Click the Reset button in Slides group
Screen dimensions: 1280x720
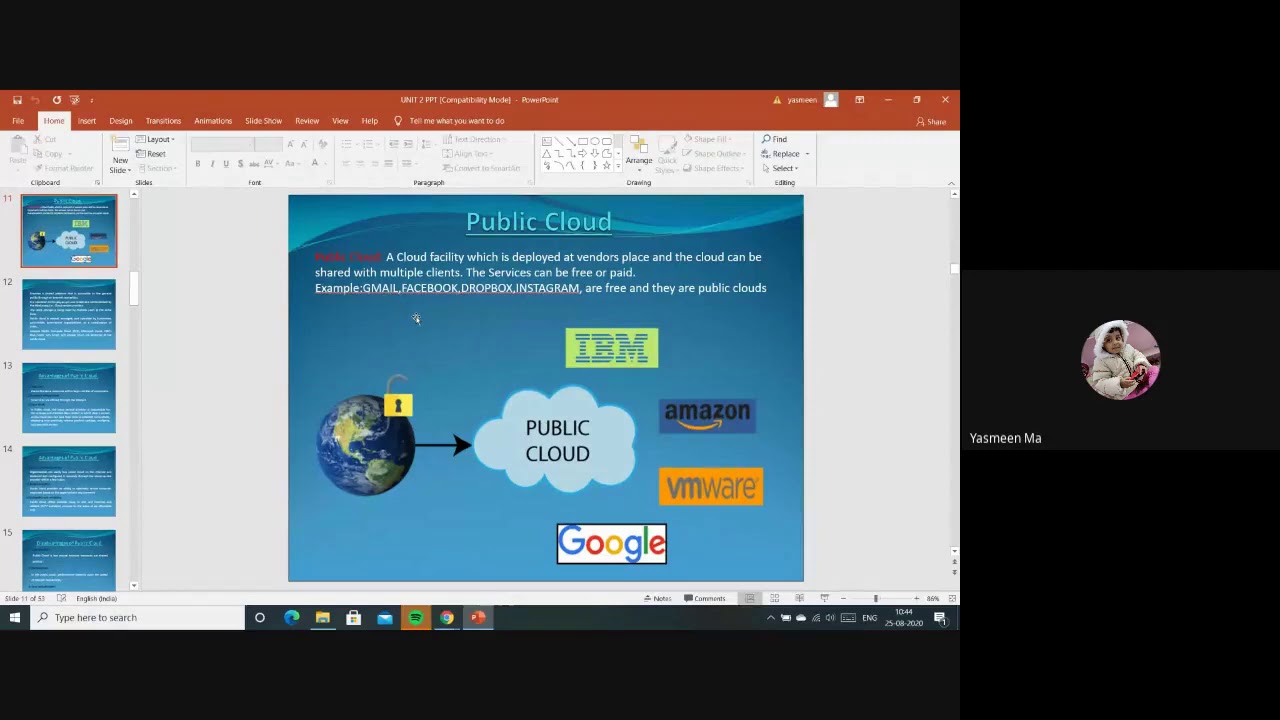pyautogui.click(x=152, y=154)
